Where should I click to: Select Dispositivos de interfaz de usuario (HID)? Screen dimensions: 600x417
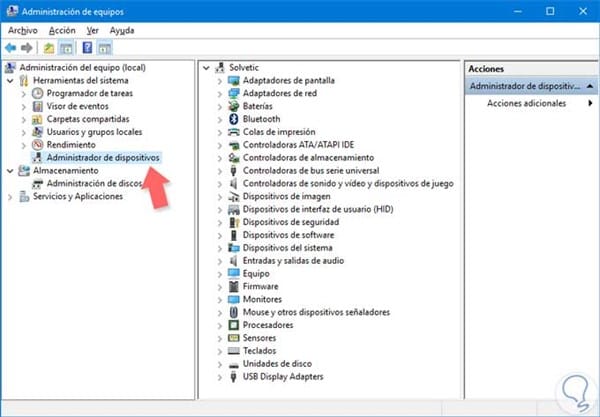pyautogui.click(x=318, y=209)
